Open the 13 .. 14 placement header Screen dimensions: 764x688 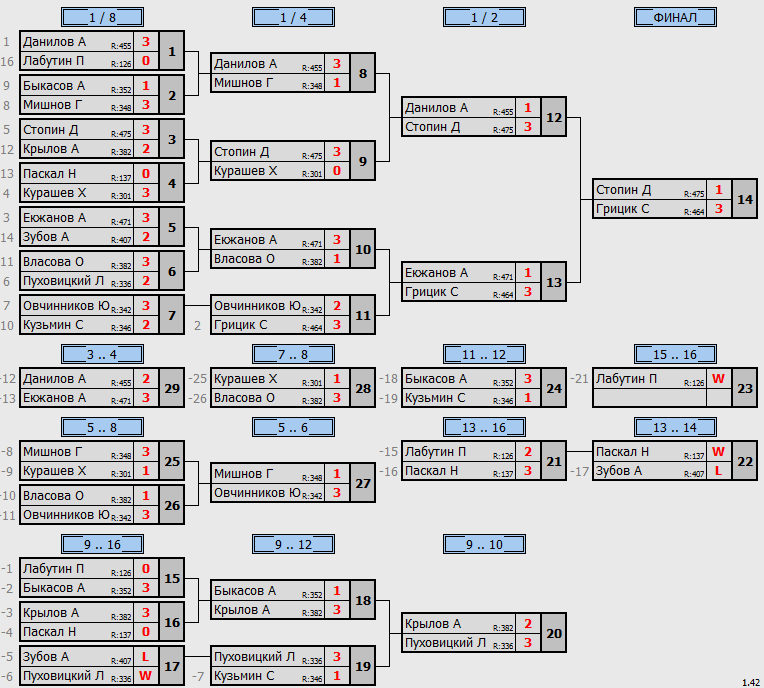pos(675,427)
